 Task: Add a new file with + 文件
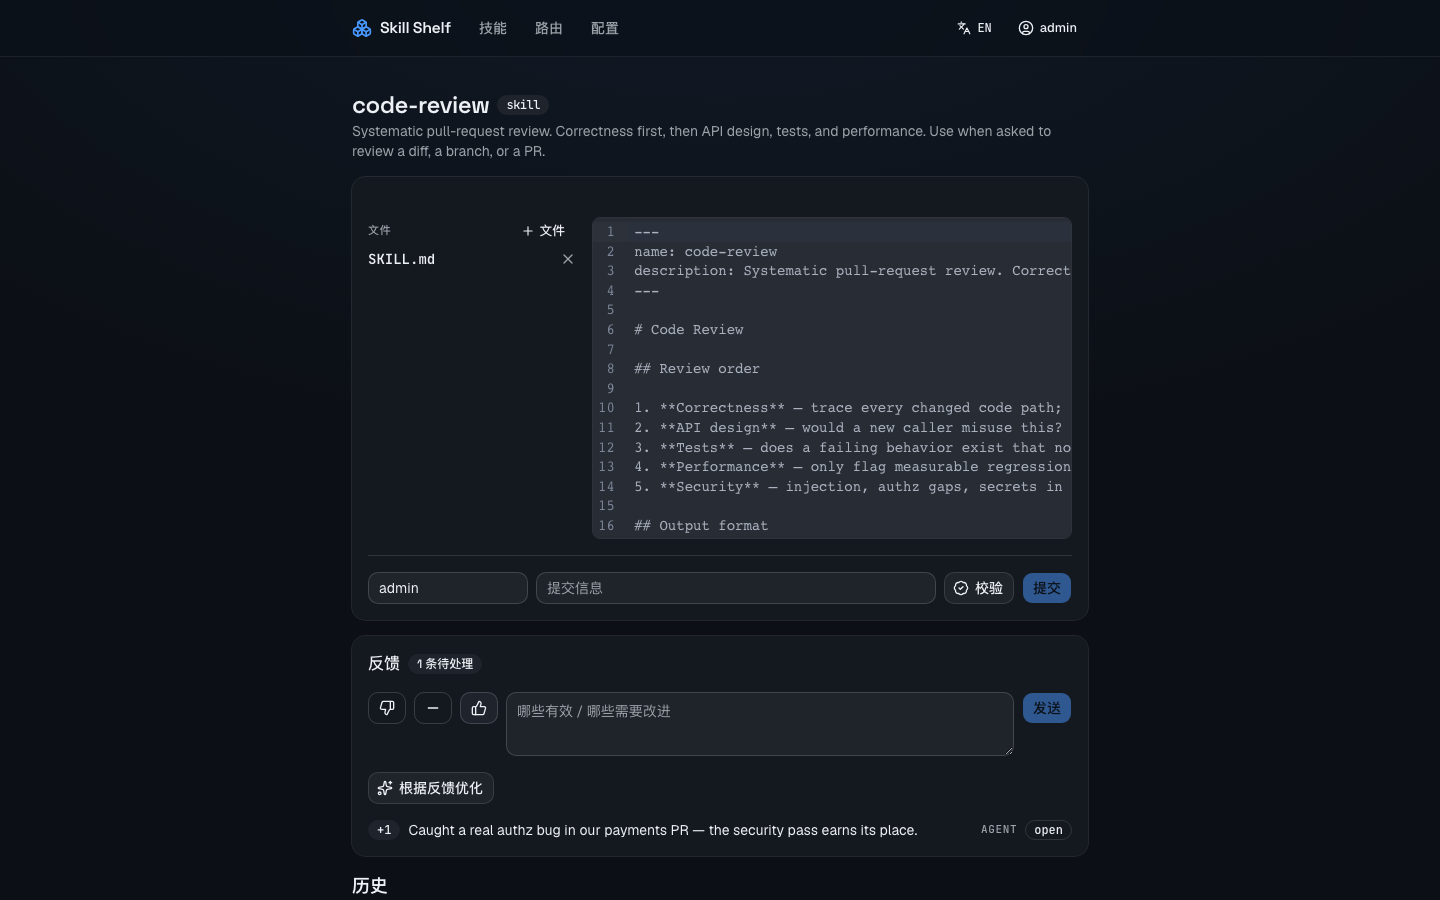pyautogui.click(x=543, y=231)
